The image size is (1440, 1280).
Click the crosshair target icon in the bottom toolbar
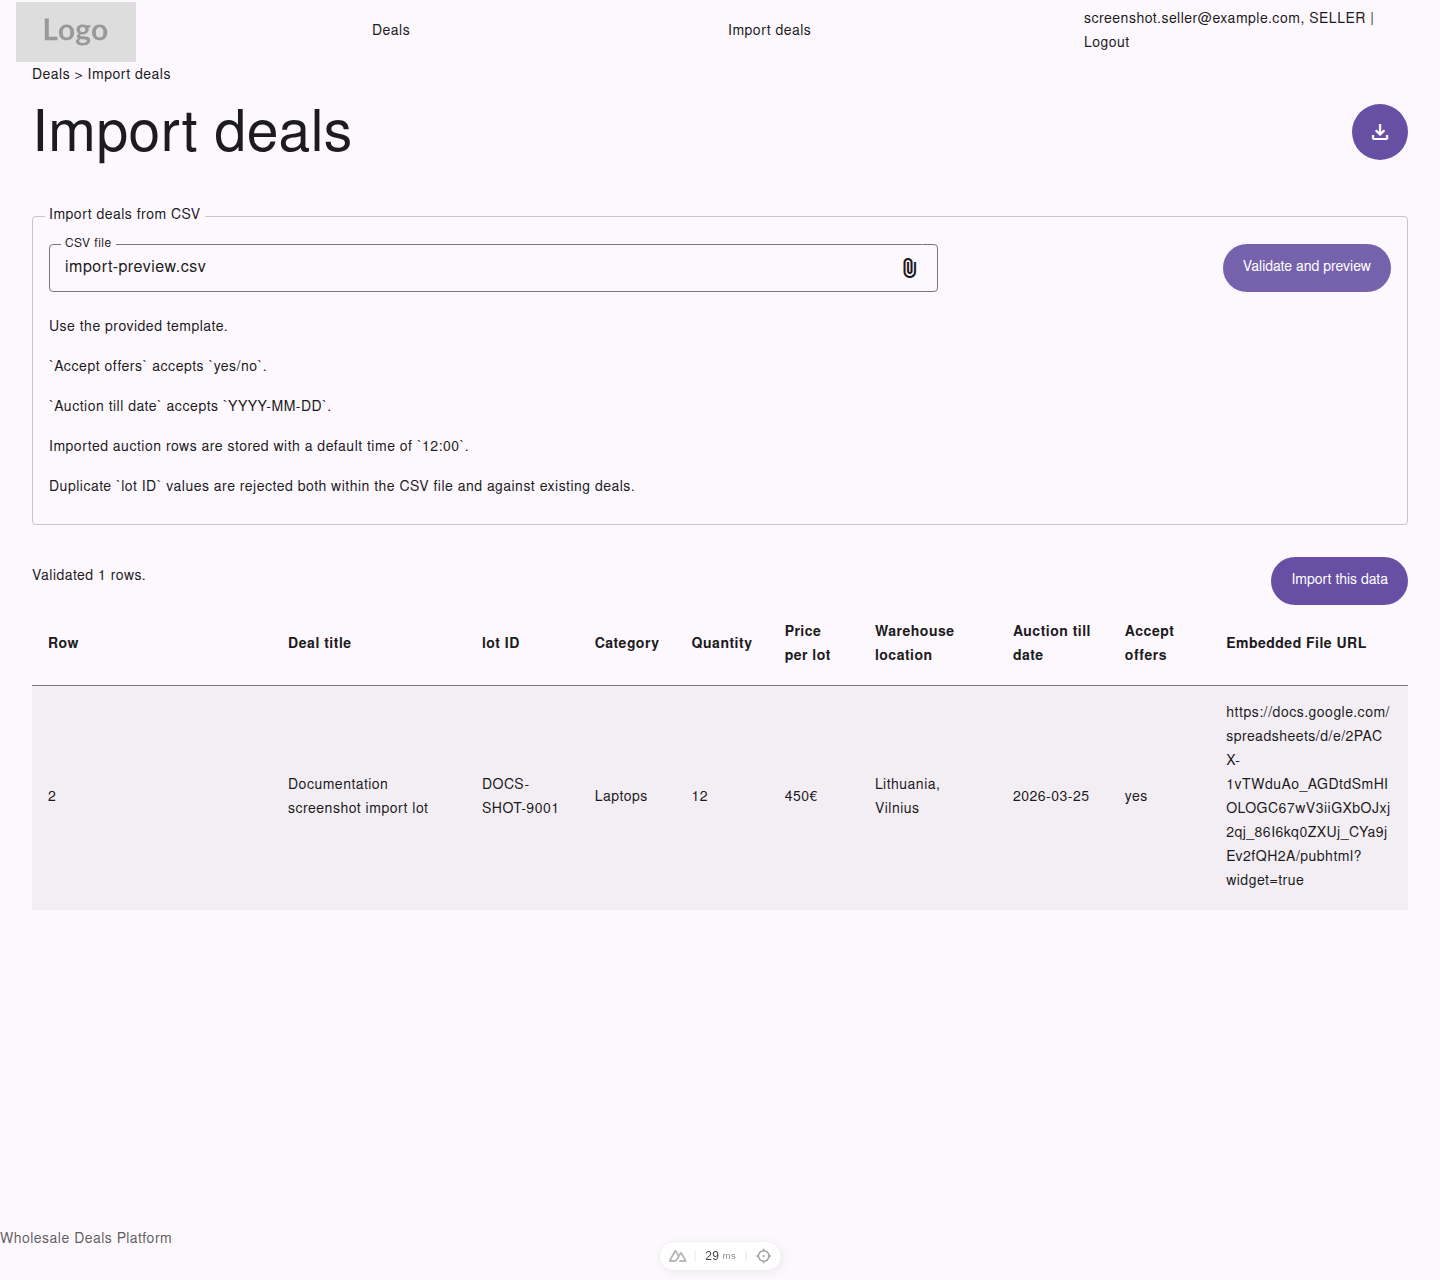pyautogui.click(x=764, y=1255)
